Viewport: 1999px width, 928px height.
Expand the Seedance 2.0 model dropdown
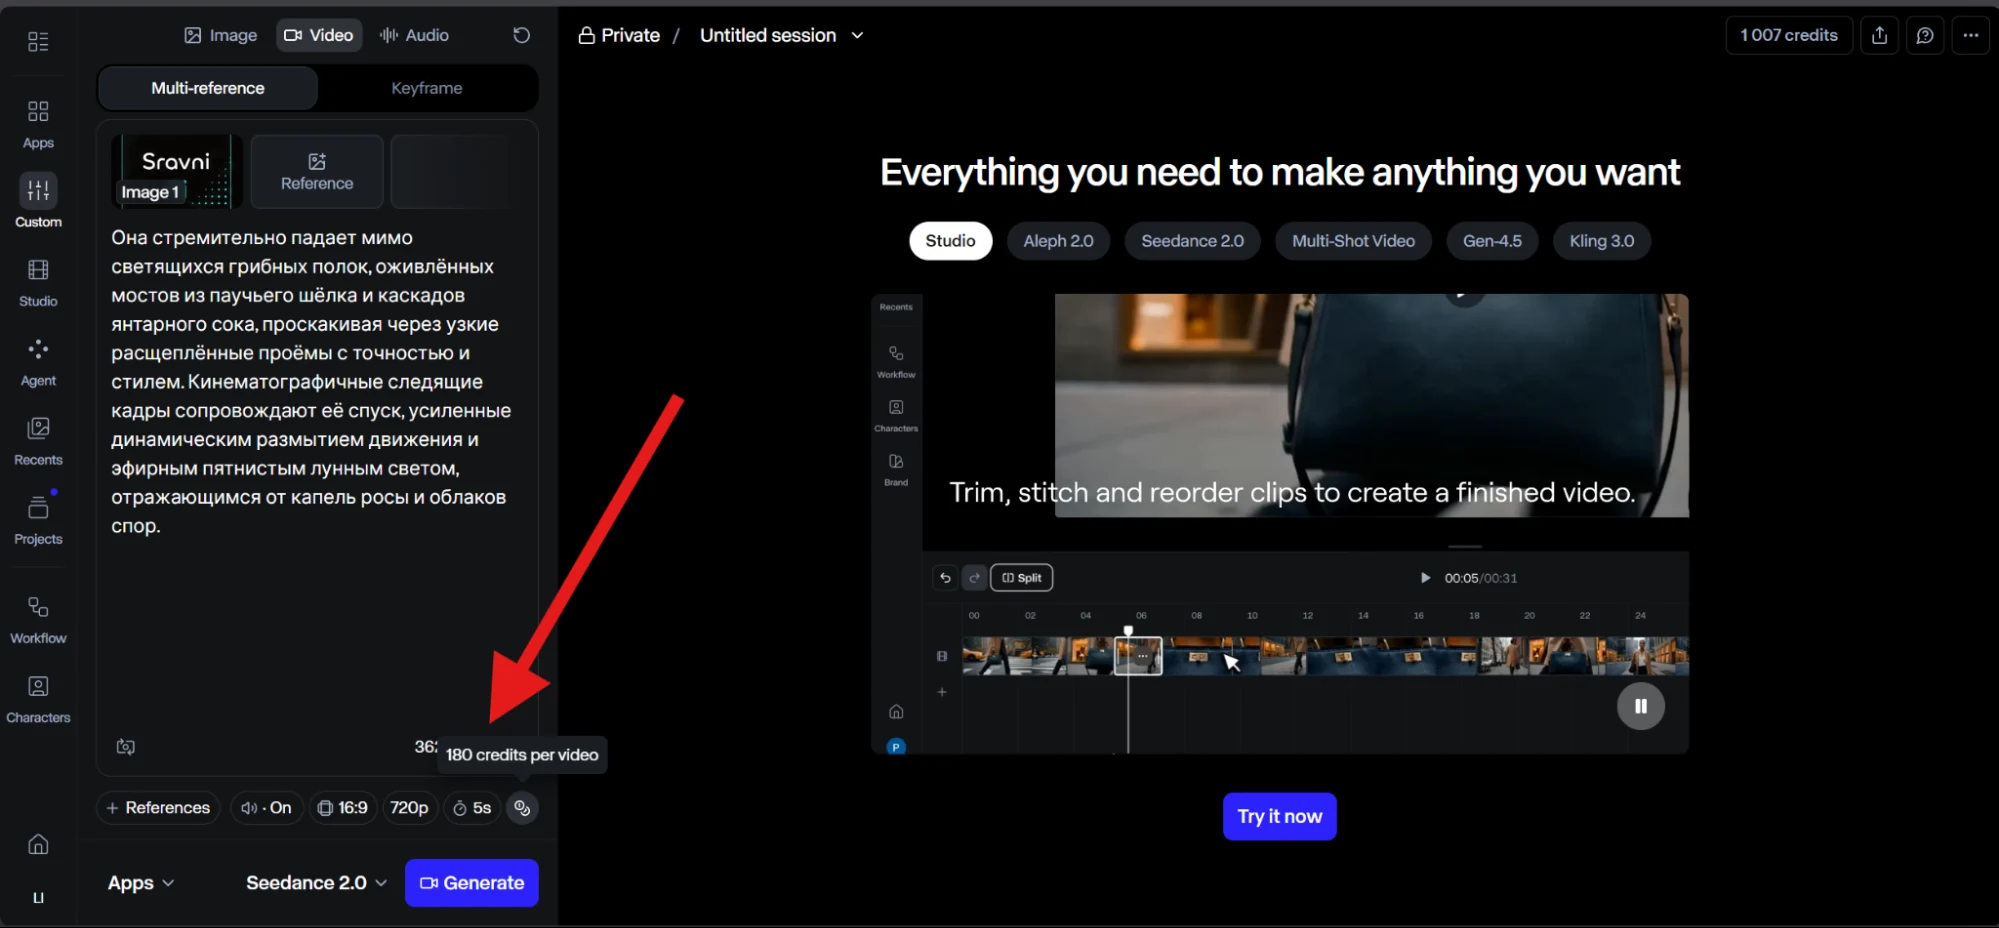(316, 883)
